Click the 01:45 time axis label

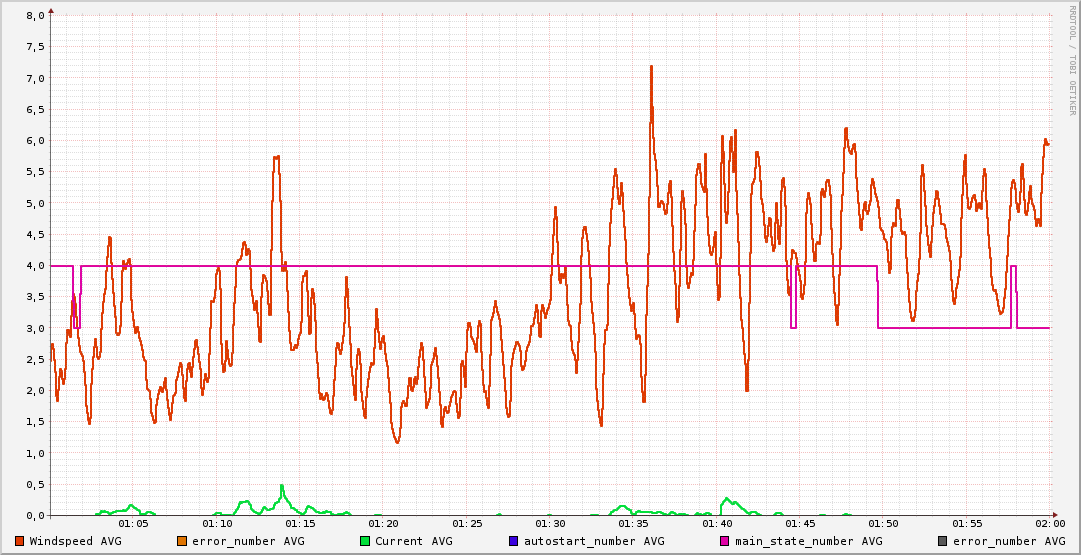click(800, 524)
